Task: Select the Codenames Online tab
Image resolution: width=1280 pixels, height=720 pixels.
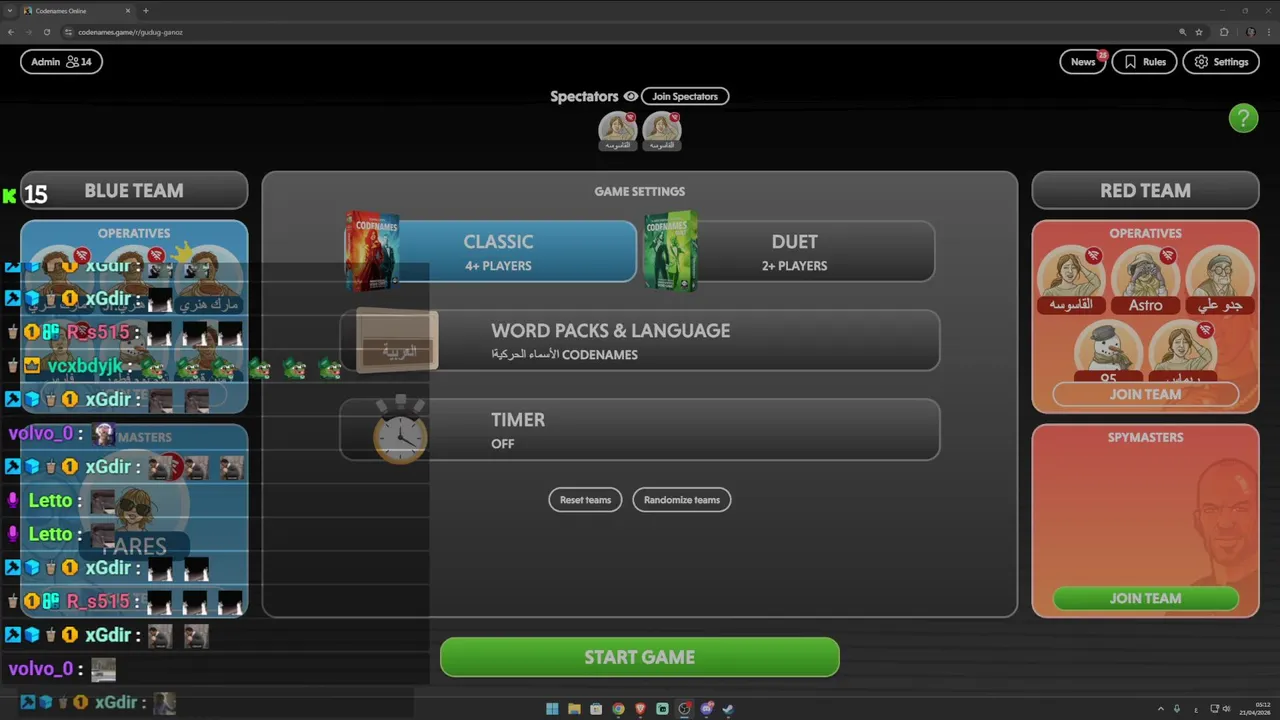Action: click(75, 10)
